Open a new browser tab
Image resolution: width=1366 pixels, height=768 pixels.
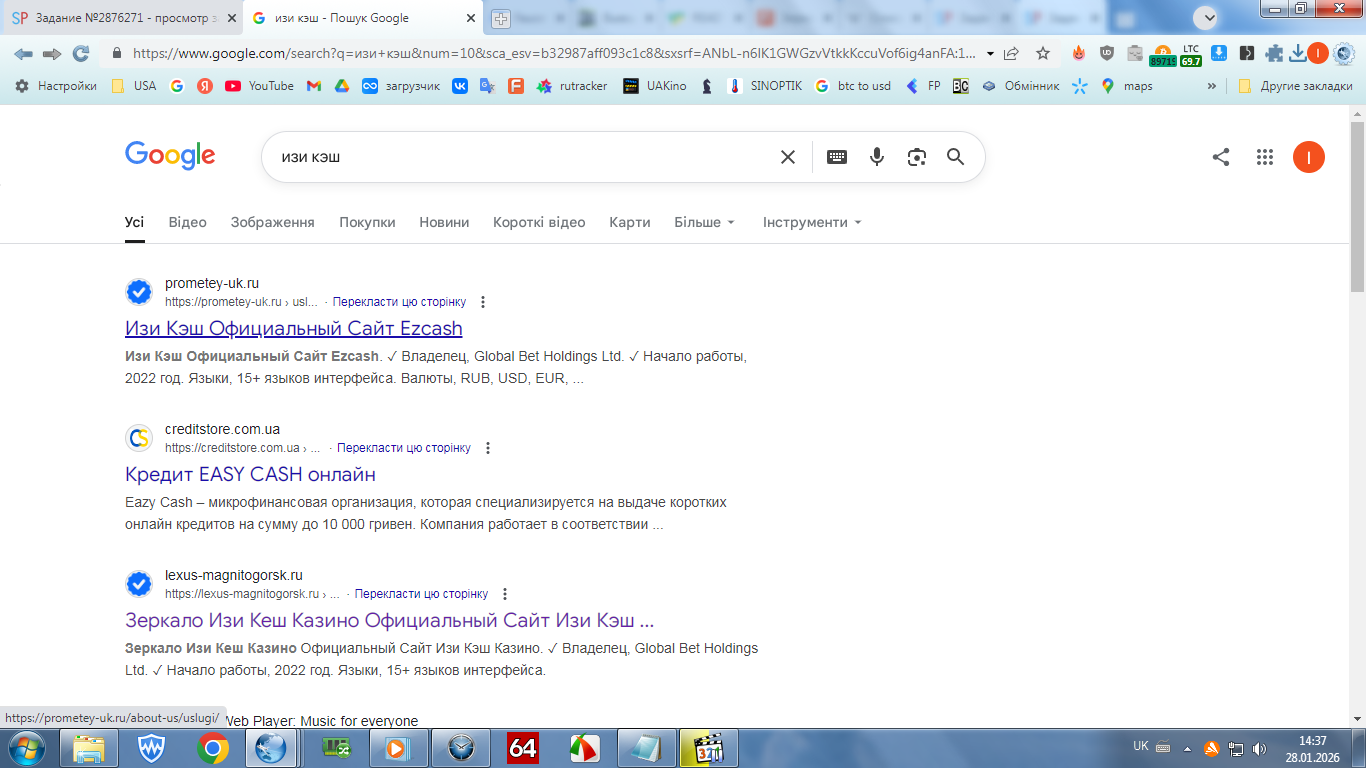501,18
